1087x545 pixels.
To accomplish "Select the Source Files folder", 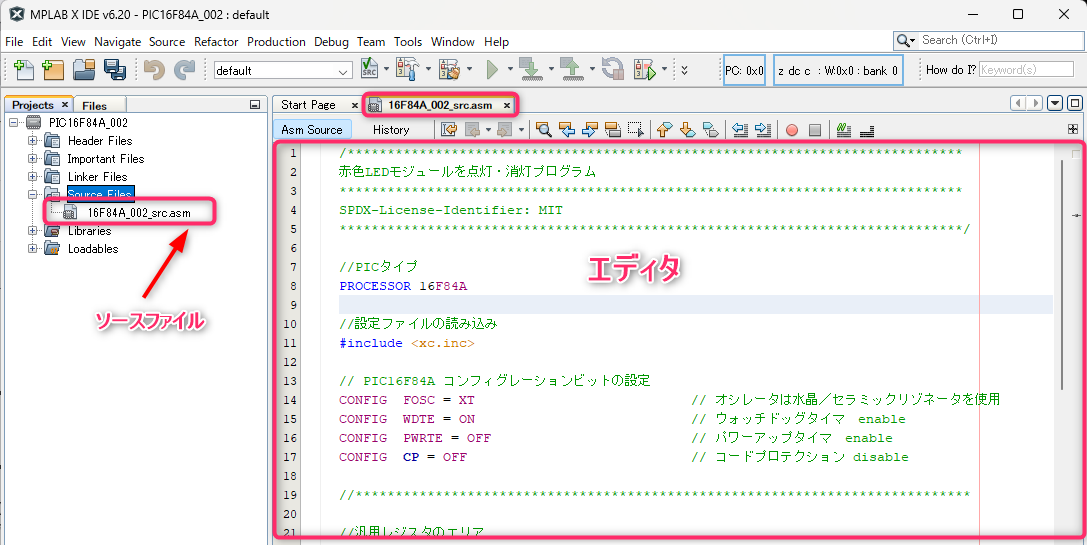I will click(x=101, y=194).
